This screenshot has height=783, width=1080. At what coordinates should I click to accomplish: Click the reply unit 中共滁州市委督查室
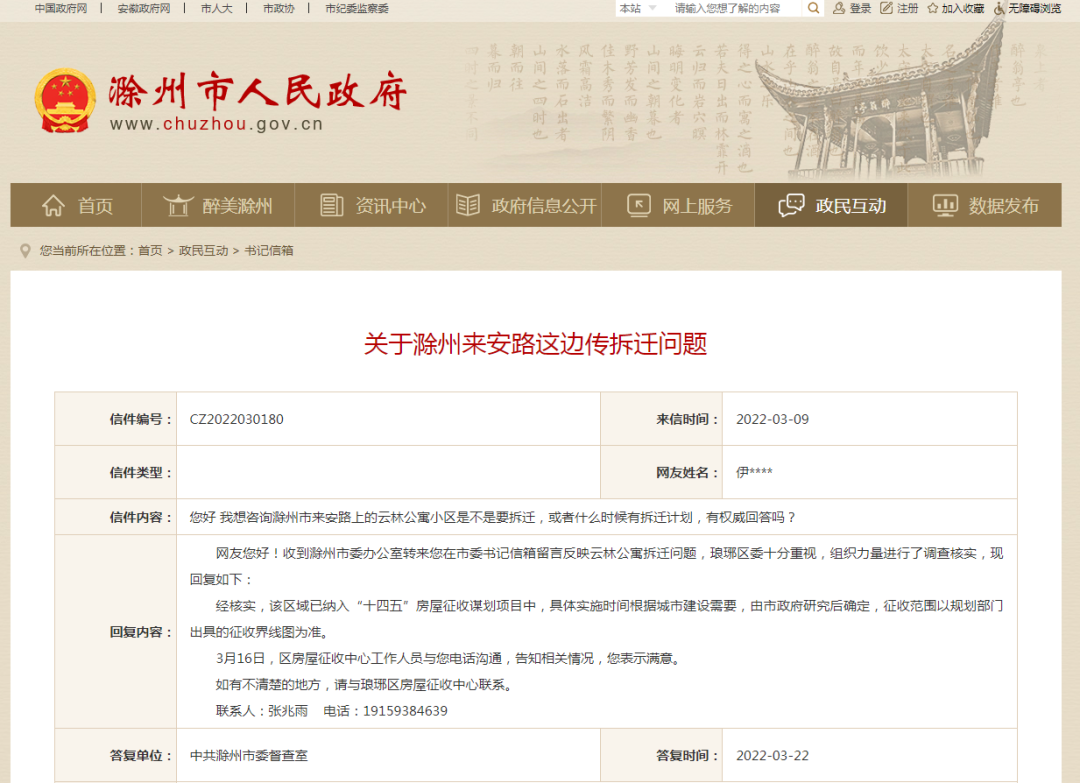(x=249, y=755)
